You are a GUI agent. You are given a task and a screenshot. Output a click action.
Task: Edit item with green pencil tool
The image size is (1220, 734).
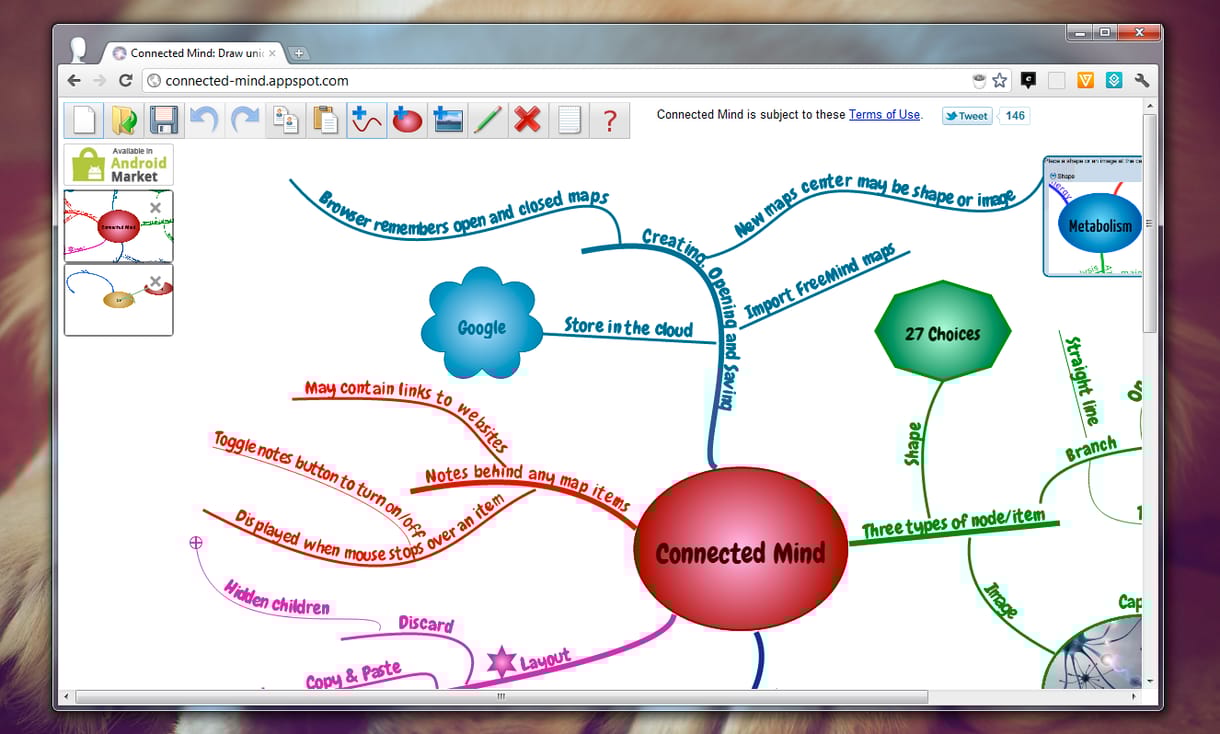[488, 120]
